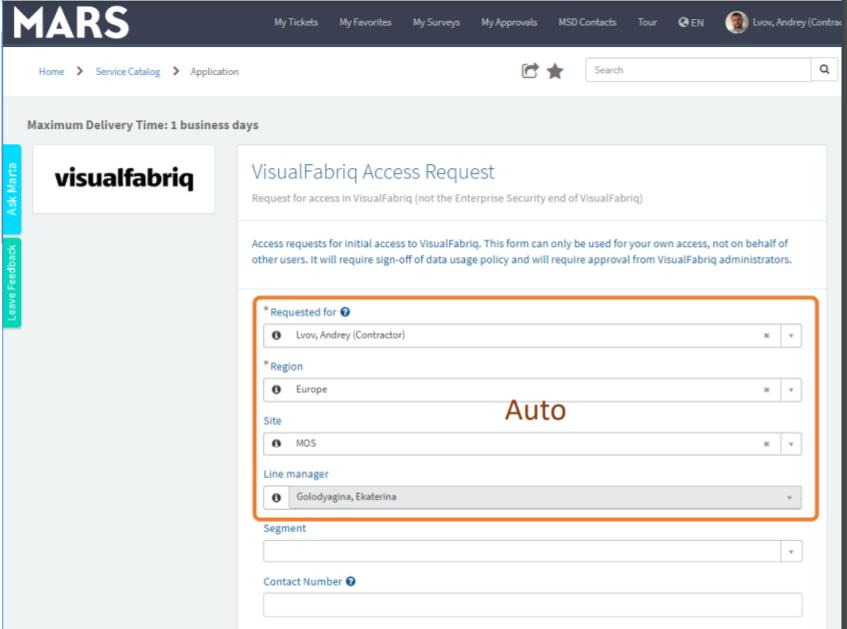
Task: Click info icon in Requested for field
Action: click(276, 335)
